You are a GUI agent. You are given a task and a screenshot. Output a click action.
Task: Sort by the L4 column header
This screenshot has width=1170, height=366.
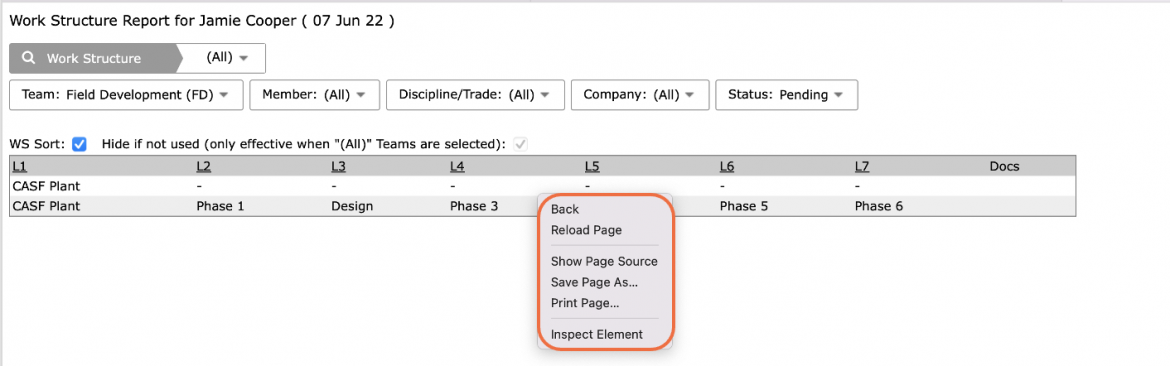[457, 166]
